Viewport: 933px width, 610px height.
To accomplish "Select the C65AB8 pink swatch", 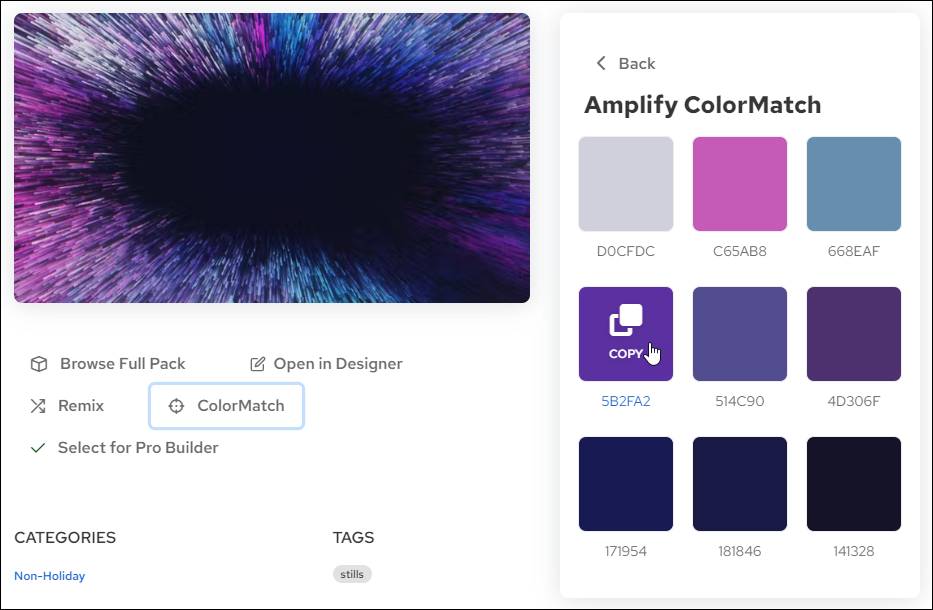I will click(x=740, y=184).
